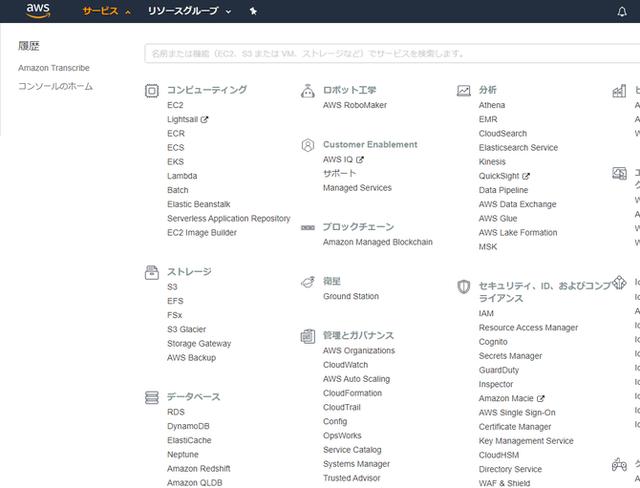The height and width of the screenshot is (488, 640).
Task: Open DynamoDB
Action: coord(188,426)
